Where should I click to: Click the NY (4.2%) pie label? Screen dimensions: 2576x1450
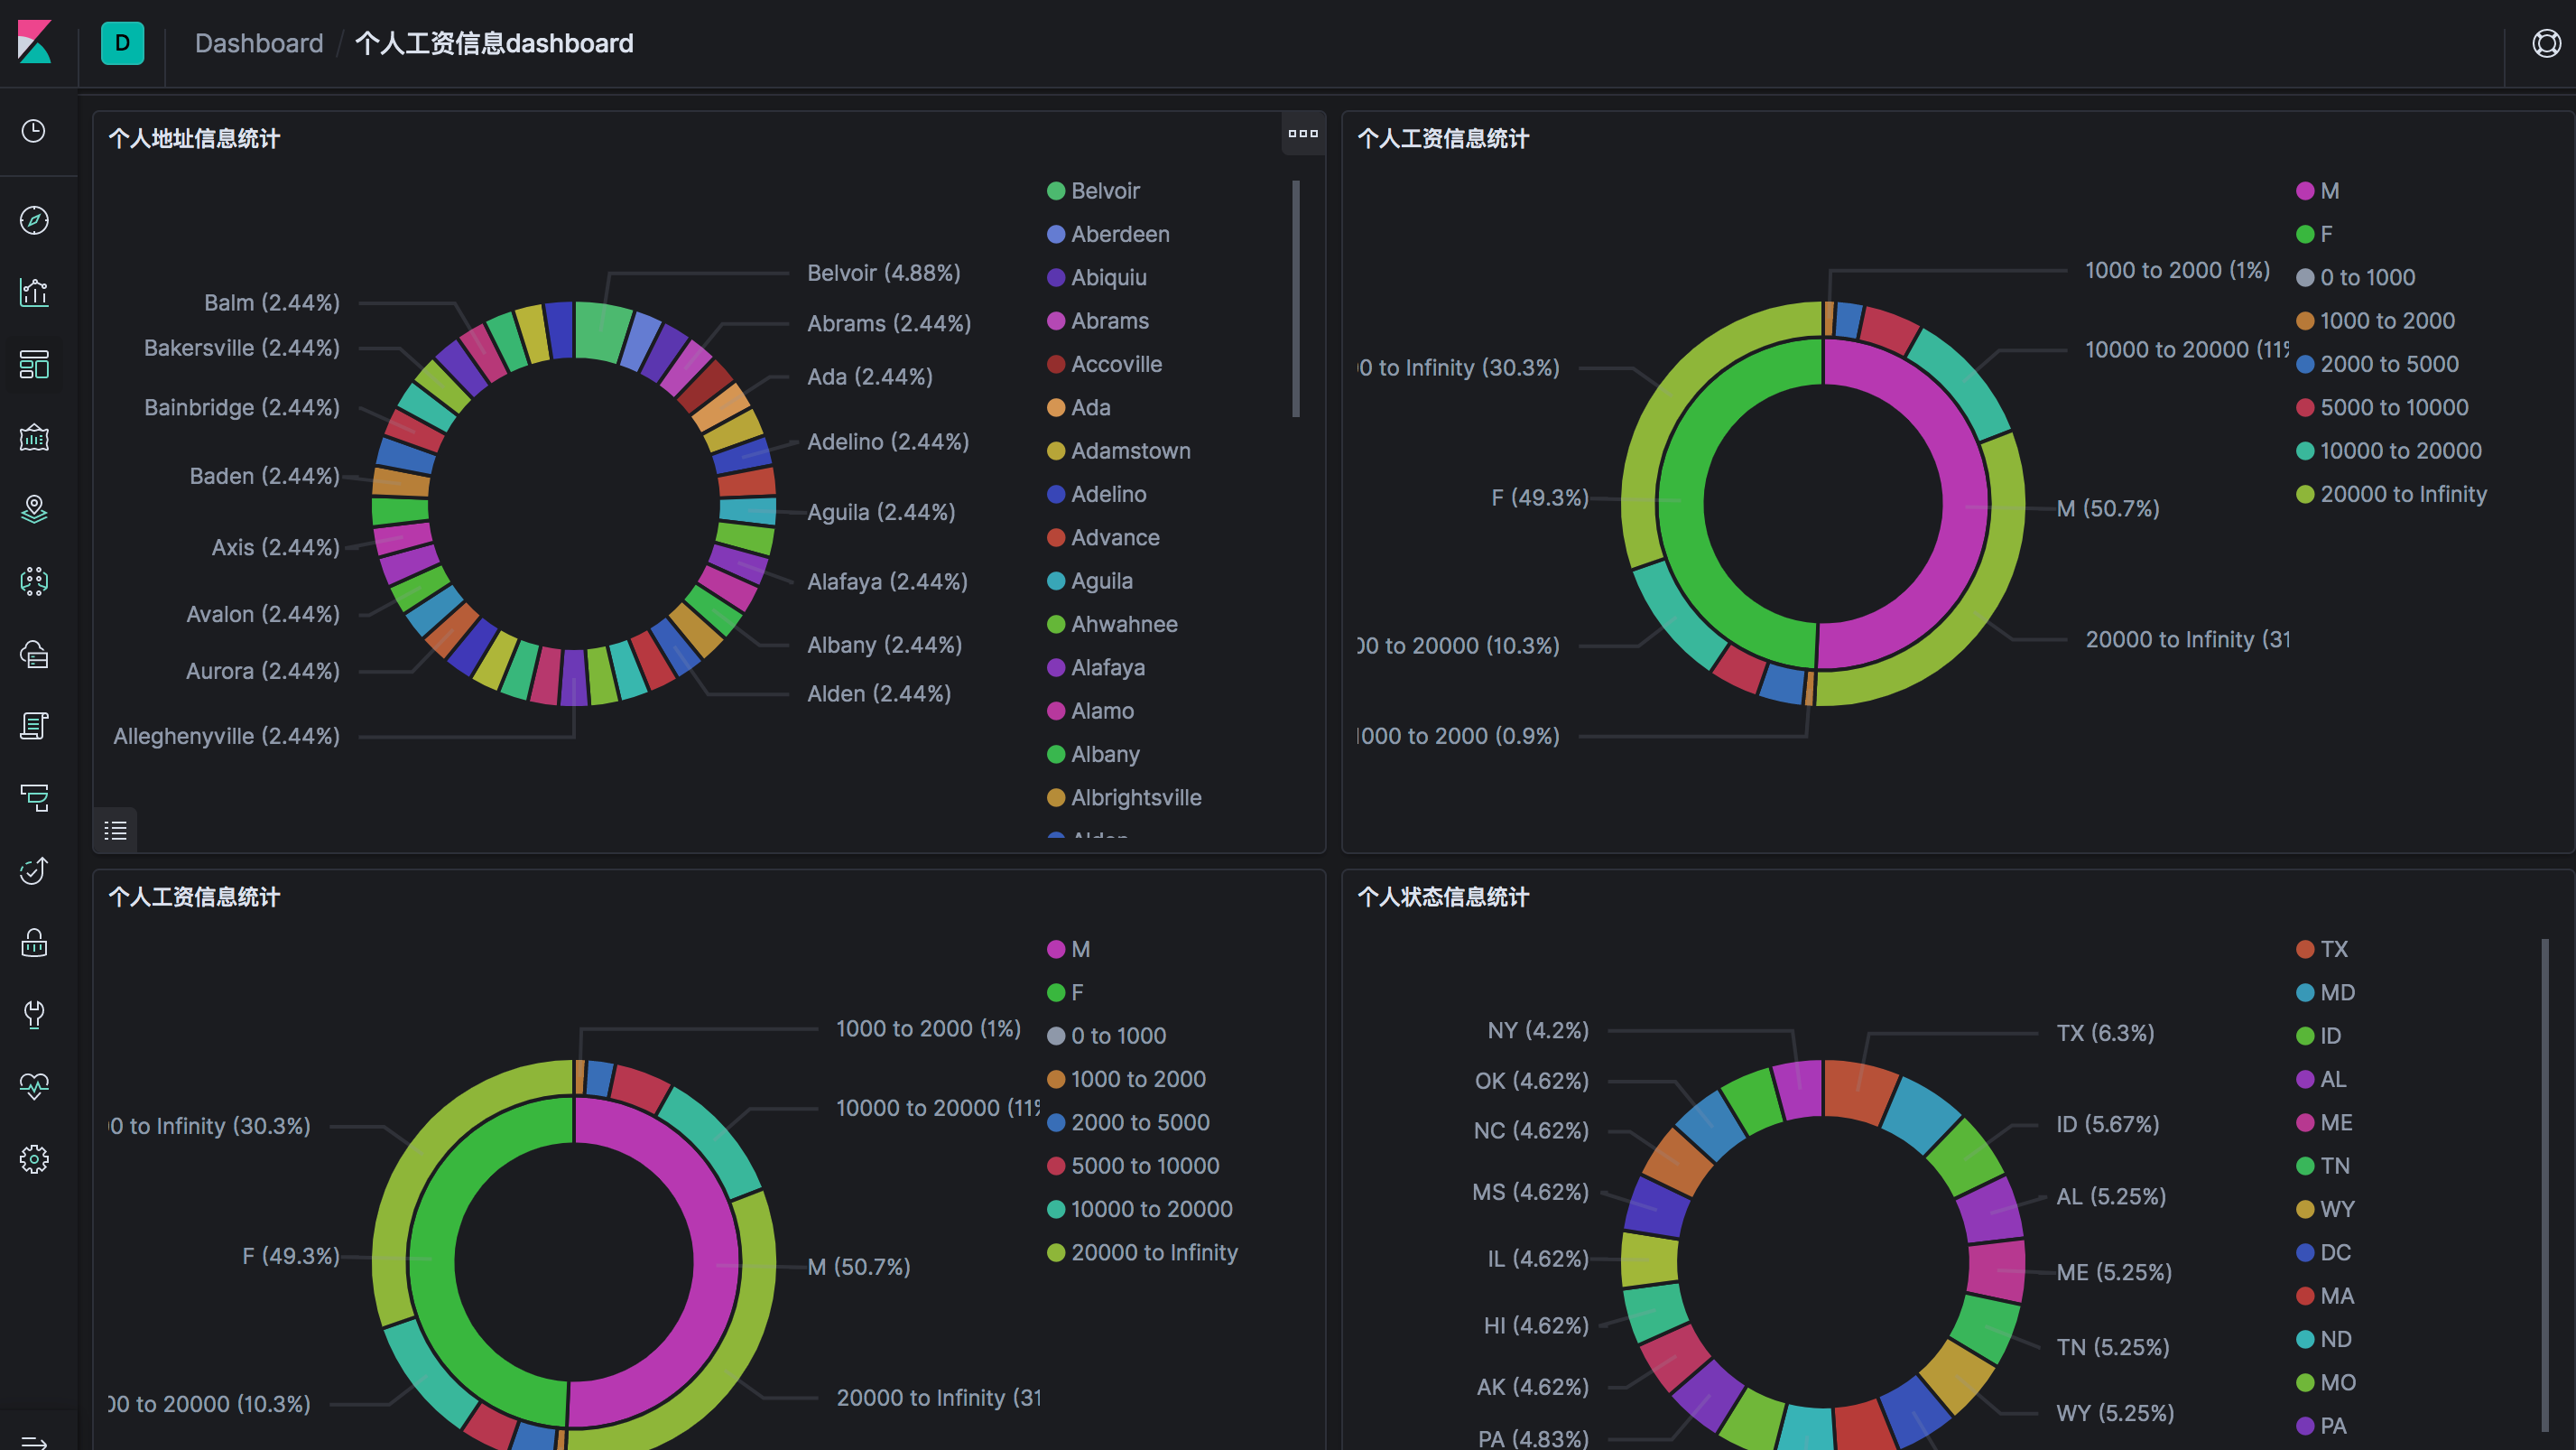(1538, 1030)
